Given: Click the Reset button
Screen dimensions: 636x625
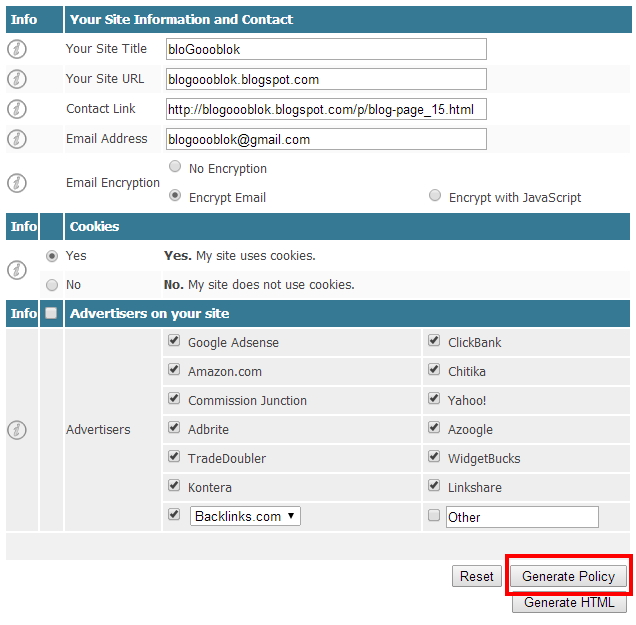Looking at the screenshot, I should (477, 576).
